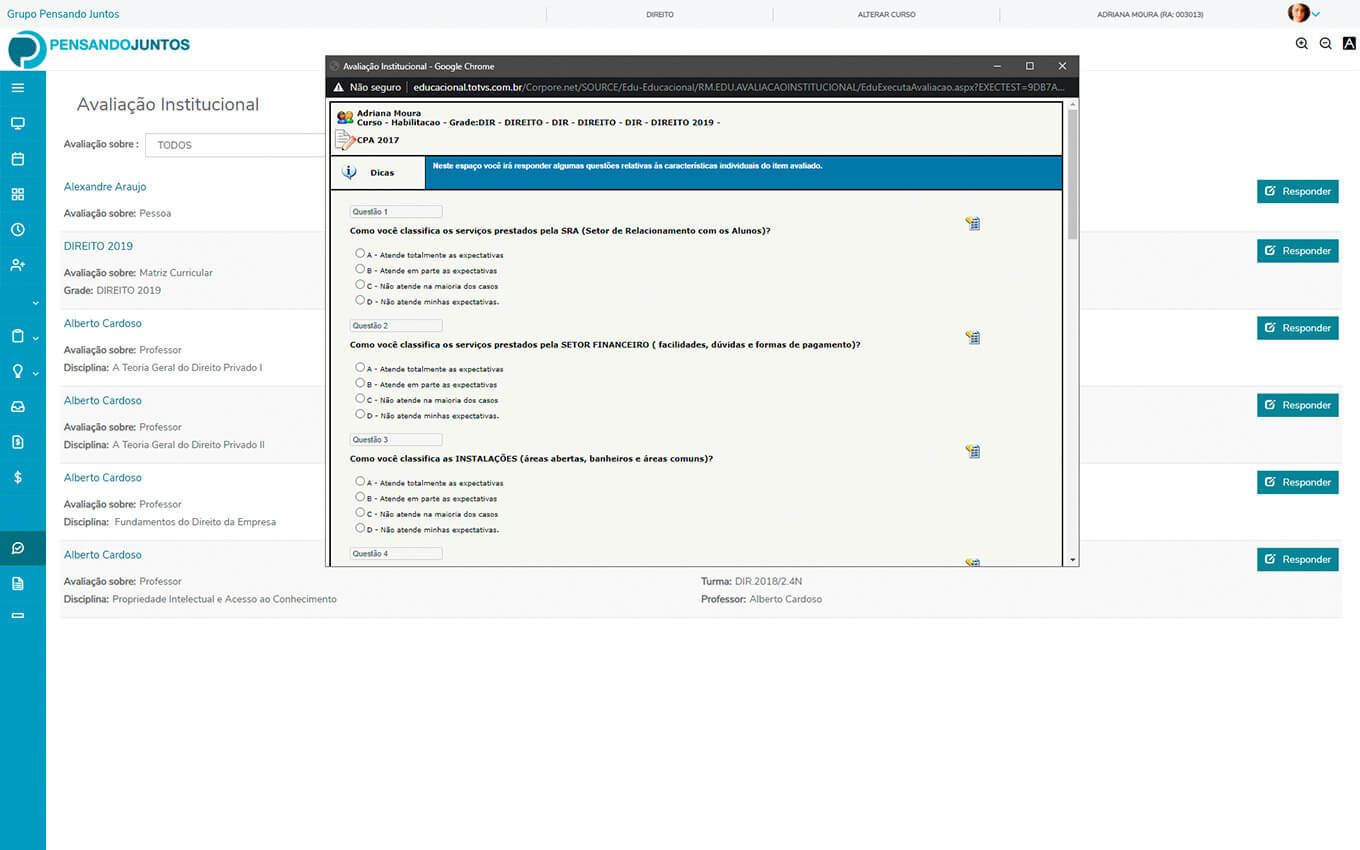Click the zoom out magnifier icon

point(1325,44)
